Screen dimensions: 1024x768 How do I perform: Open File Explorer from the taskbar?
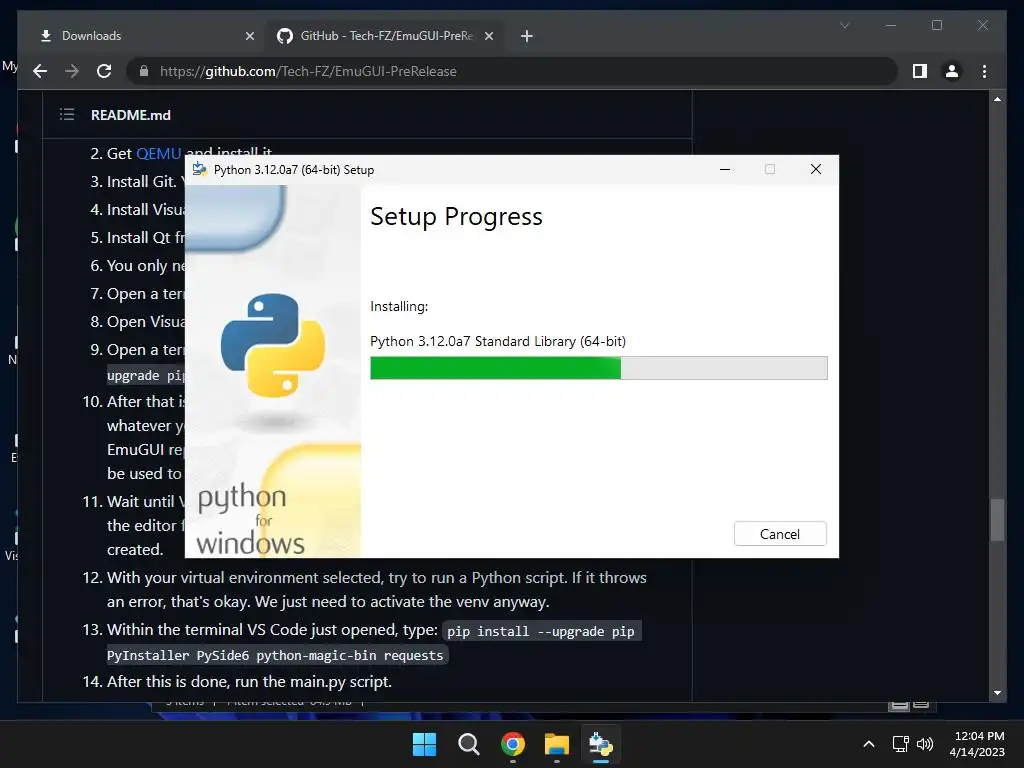(556, 744)
